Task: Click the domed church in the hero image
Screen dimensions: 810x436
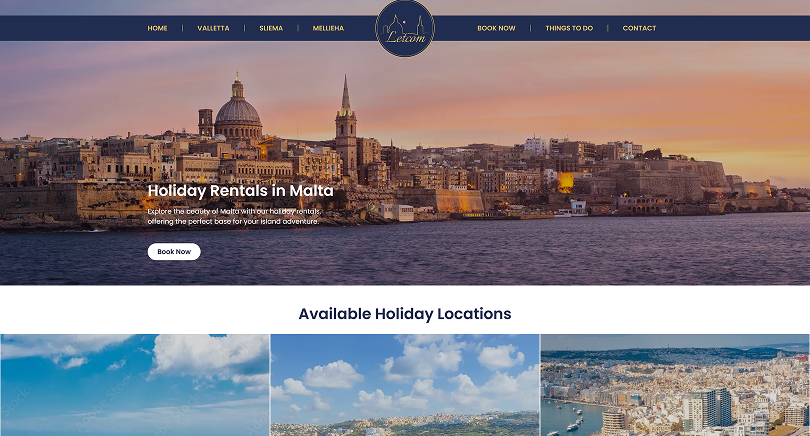Action: click(x=238, y=111)
